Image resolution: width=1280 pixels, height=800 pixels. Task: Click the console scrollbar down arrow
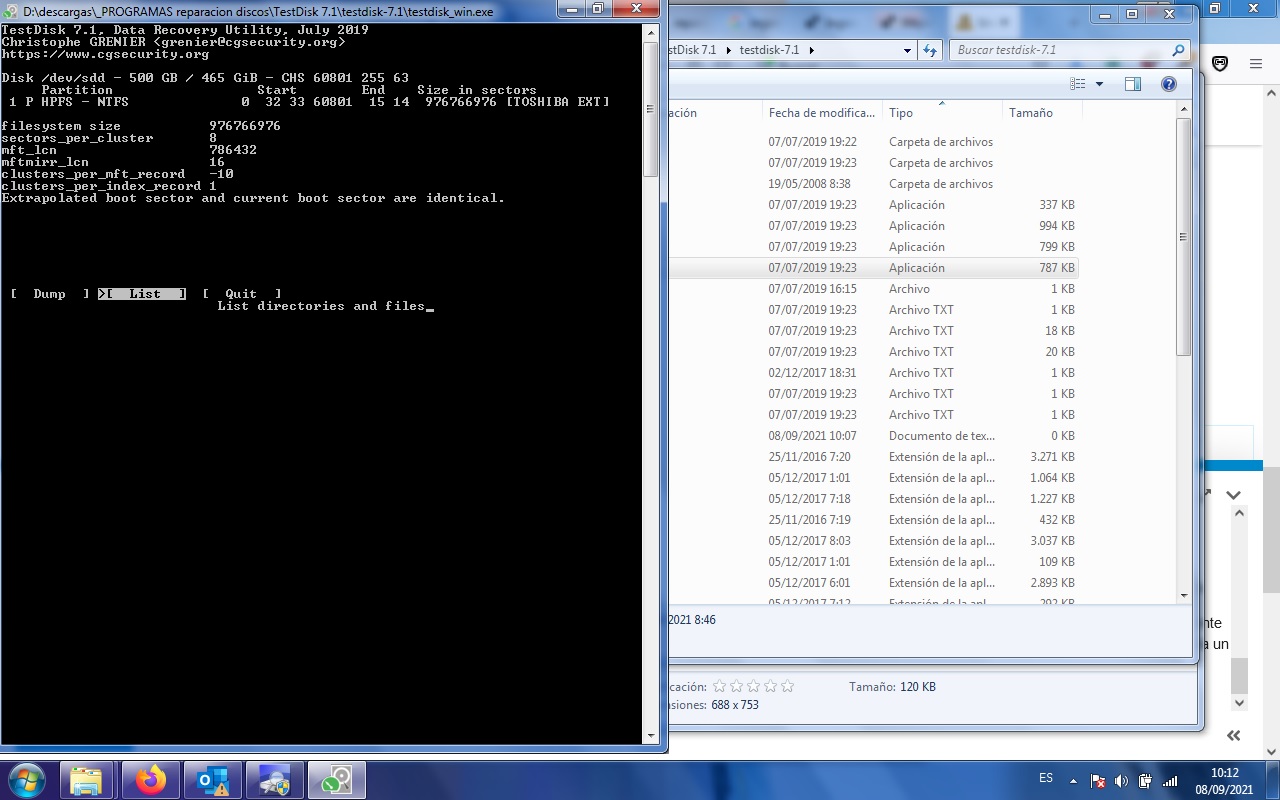click(x=651, y=736)
